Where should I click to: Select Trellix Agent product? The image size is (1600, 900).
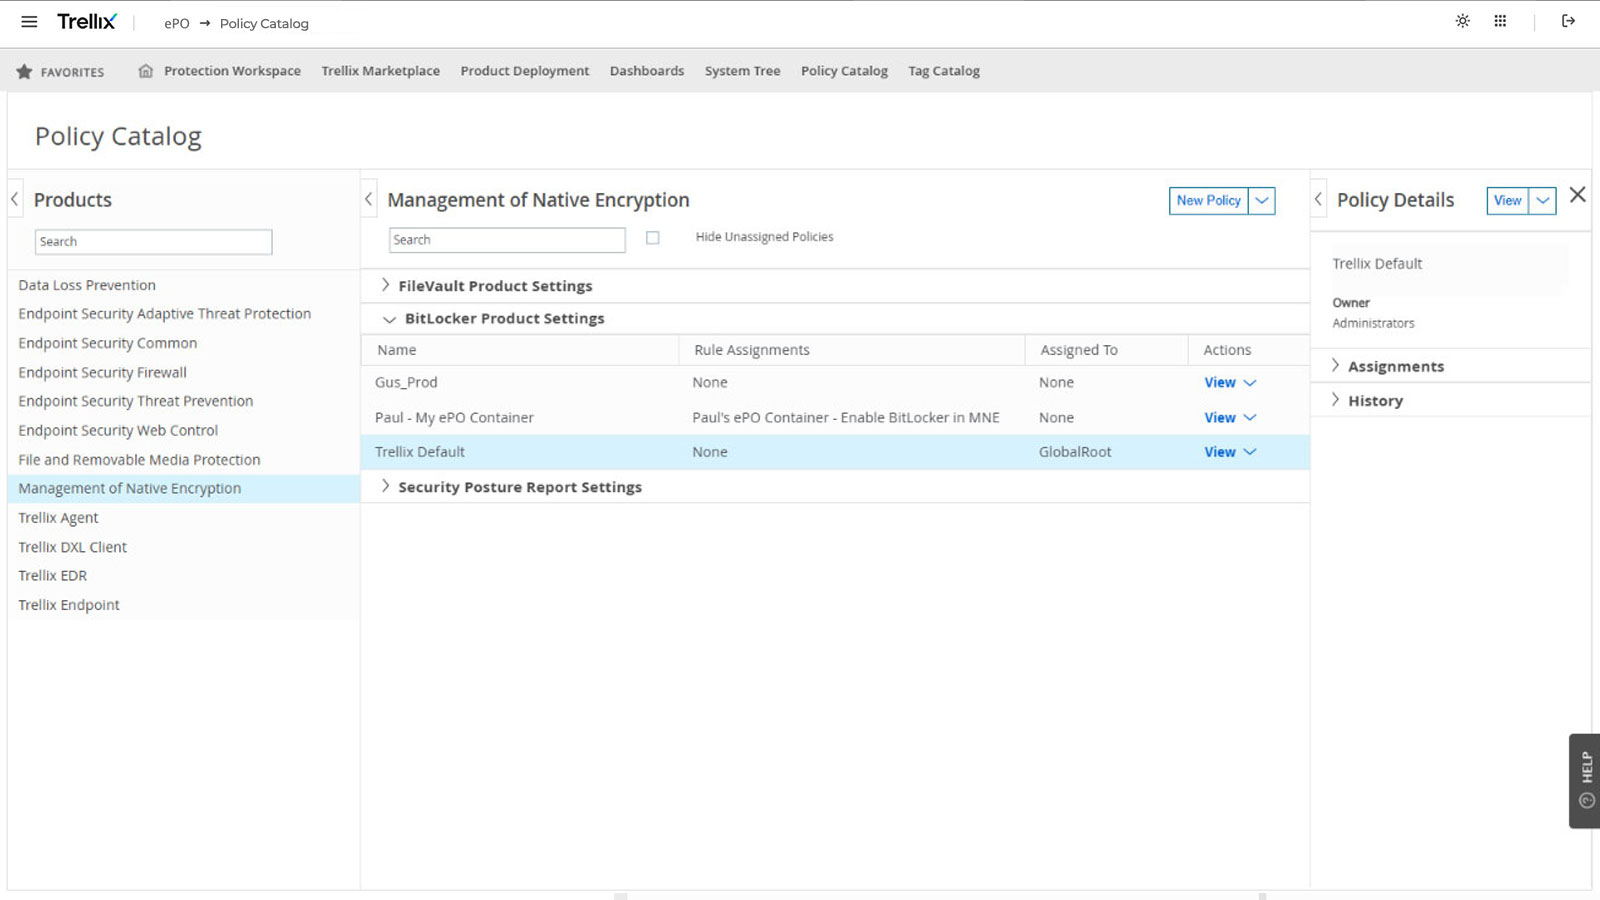pos(58,518)
